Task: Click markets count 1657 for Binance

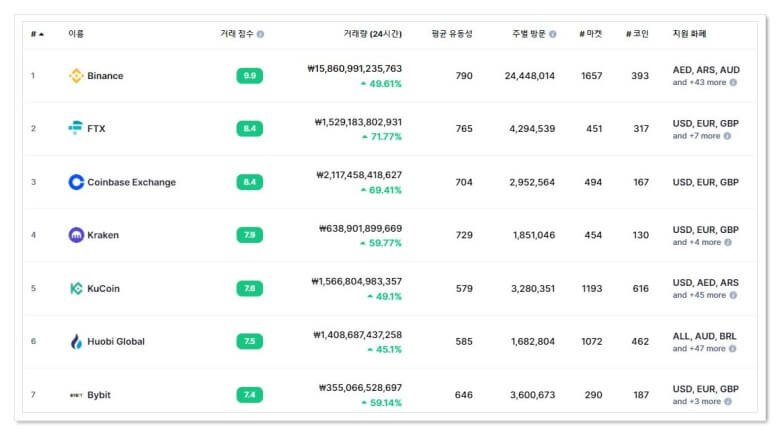Action: [x=591, y=76]
